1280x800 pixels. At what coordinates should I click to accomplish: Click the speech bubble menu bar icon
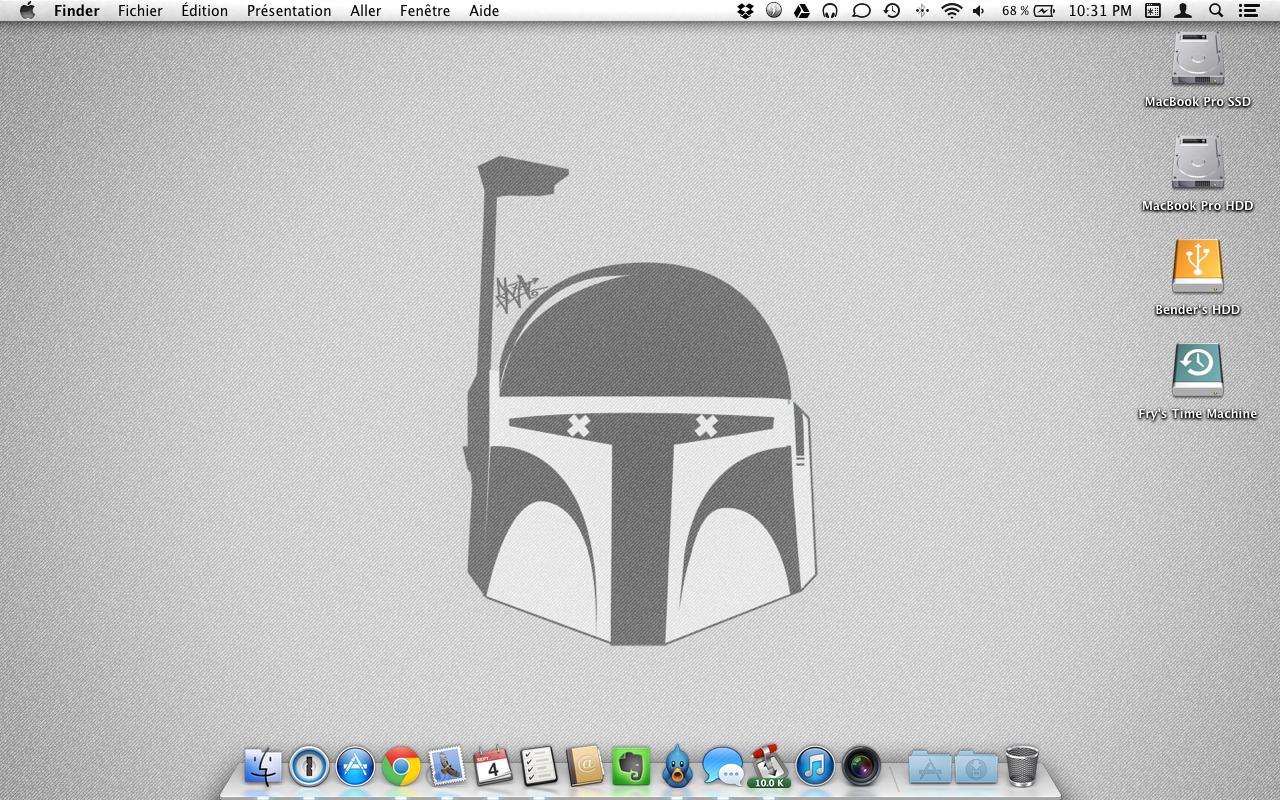(x=861, y=11)
